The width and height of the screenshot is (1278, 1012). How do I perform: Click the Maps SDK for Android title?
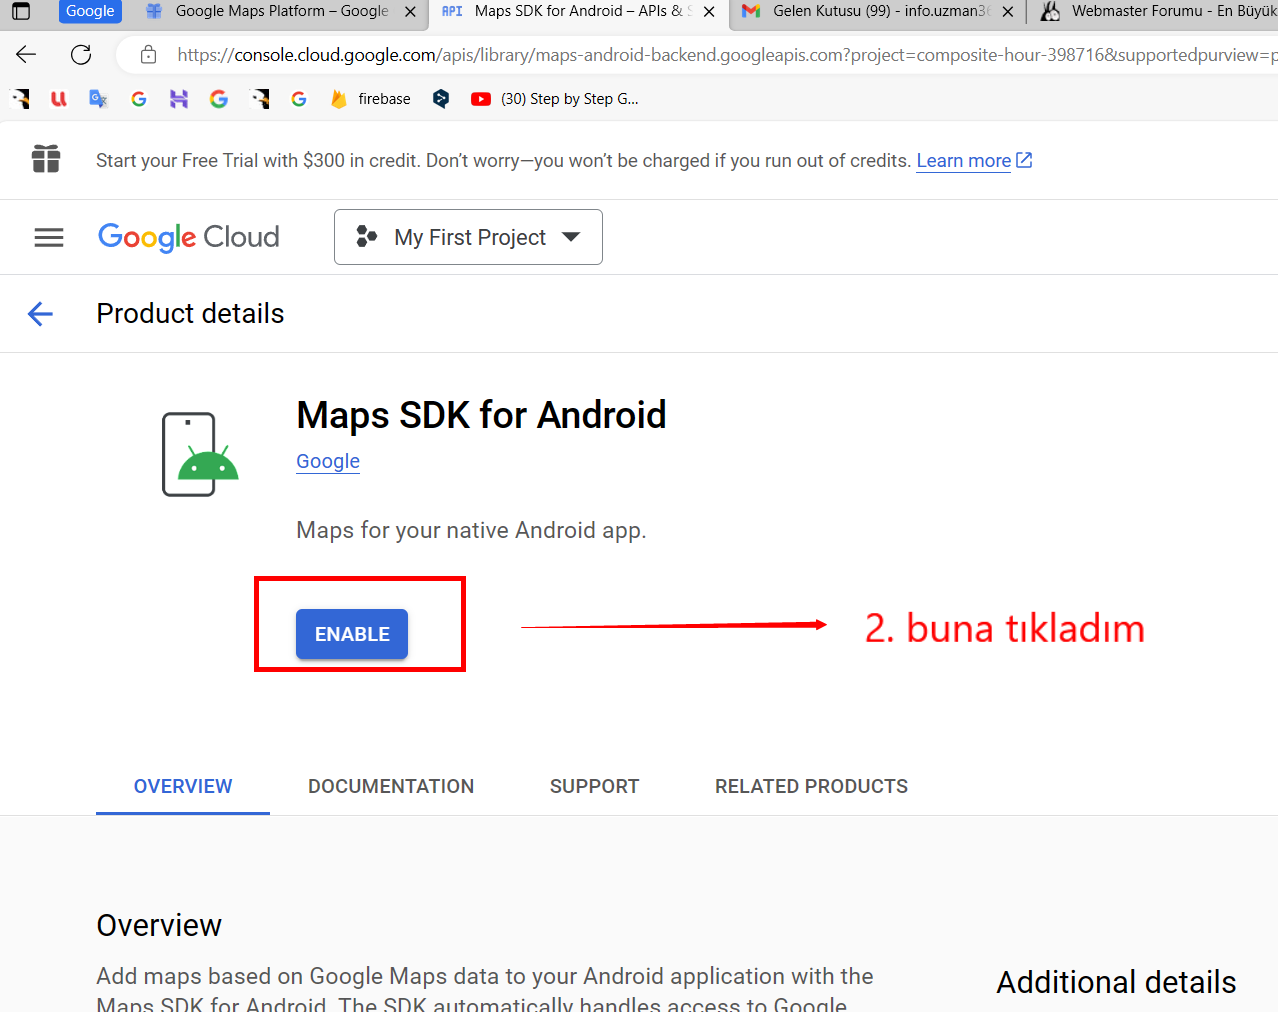pos(481,415)
